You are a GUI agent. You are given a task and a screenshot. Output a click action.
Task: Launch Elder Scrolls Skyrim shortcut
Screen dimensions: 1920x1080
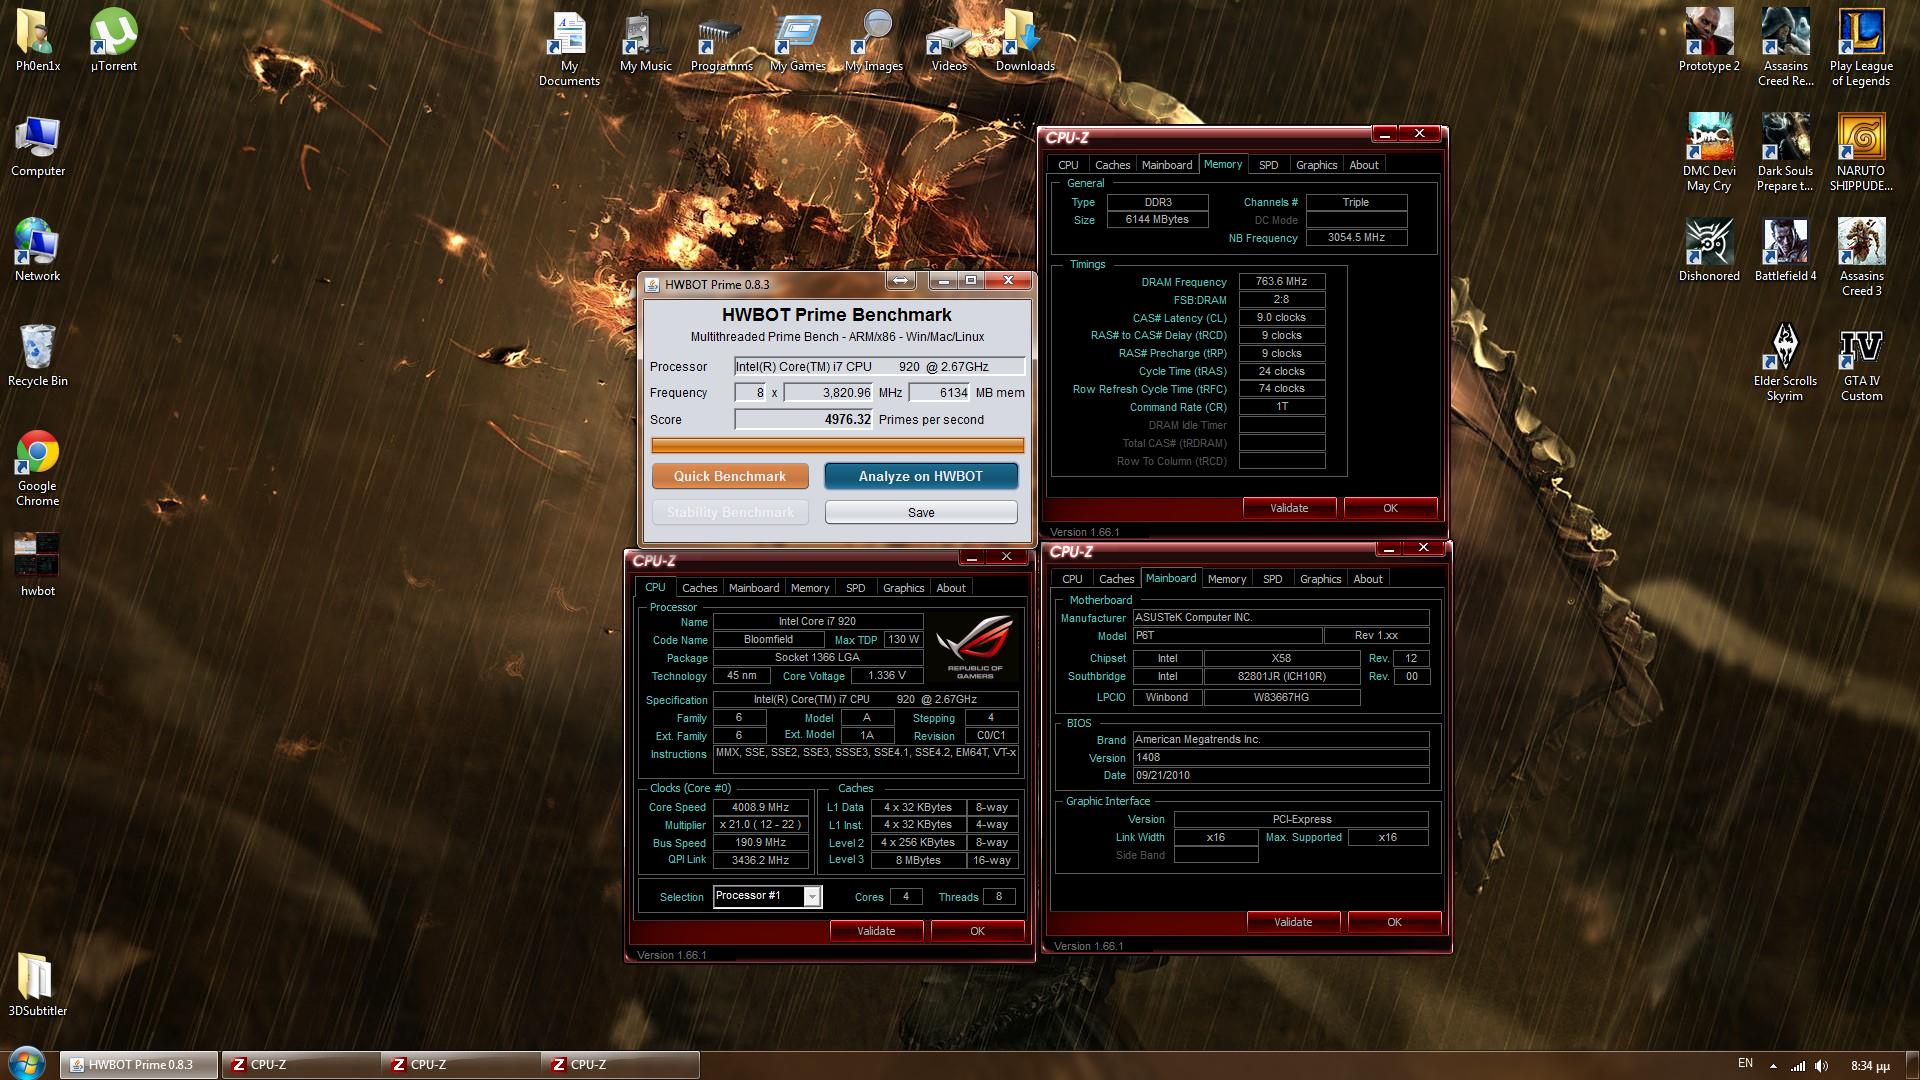pyautogui.click(x=1785, y=362)
